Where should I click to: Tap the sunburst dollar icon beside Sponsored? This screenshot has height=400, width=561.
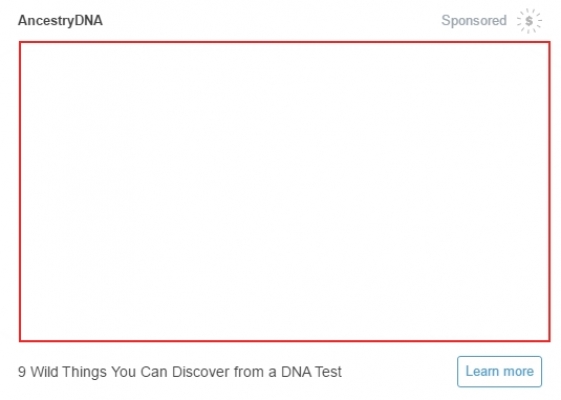pos(529,21)
